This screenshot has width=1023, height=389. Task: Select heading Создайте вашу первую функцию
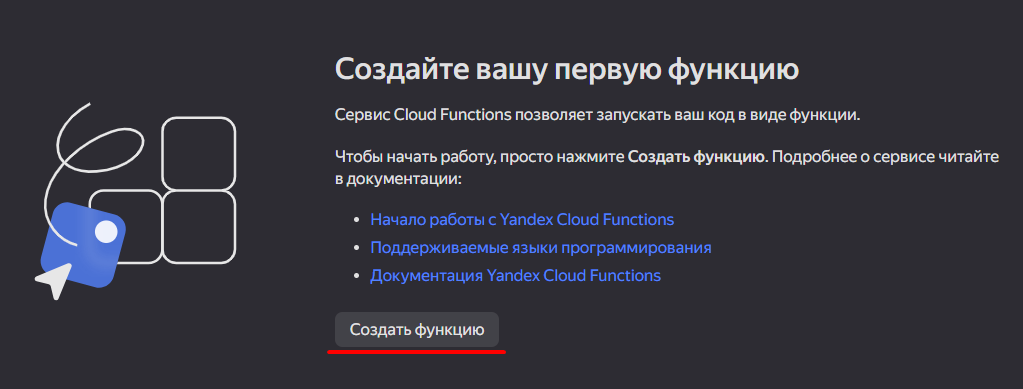pyautogui.click(x=567, y=69)
